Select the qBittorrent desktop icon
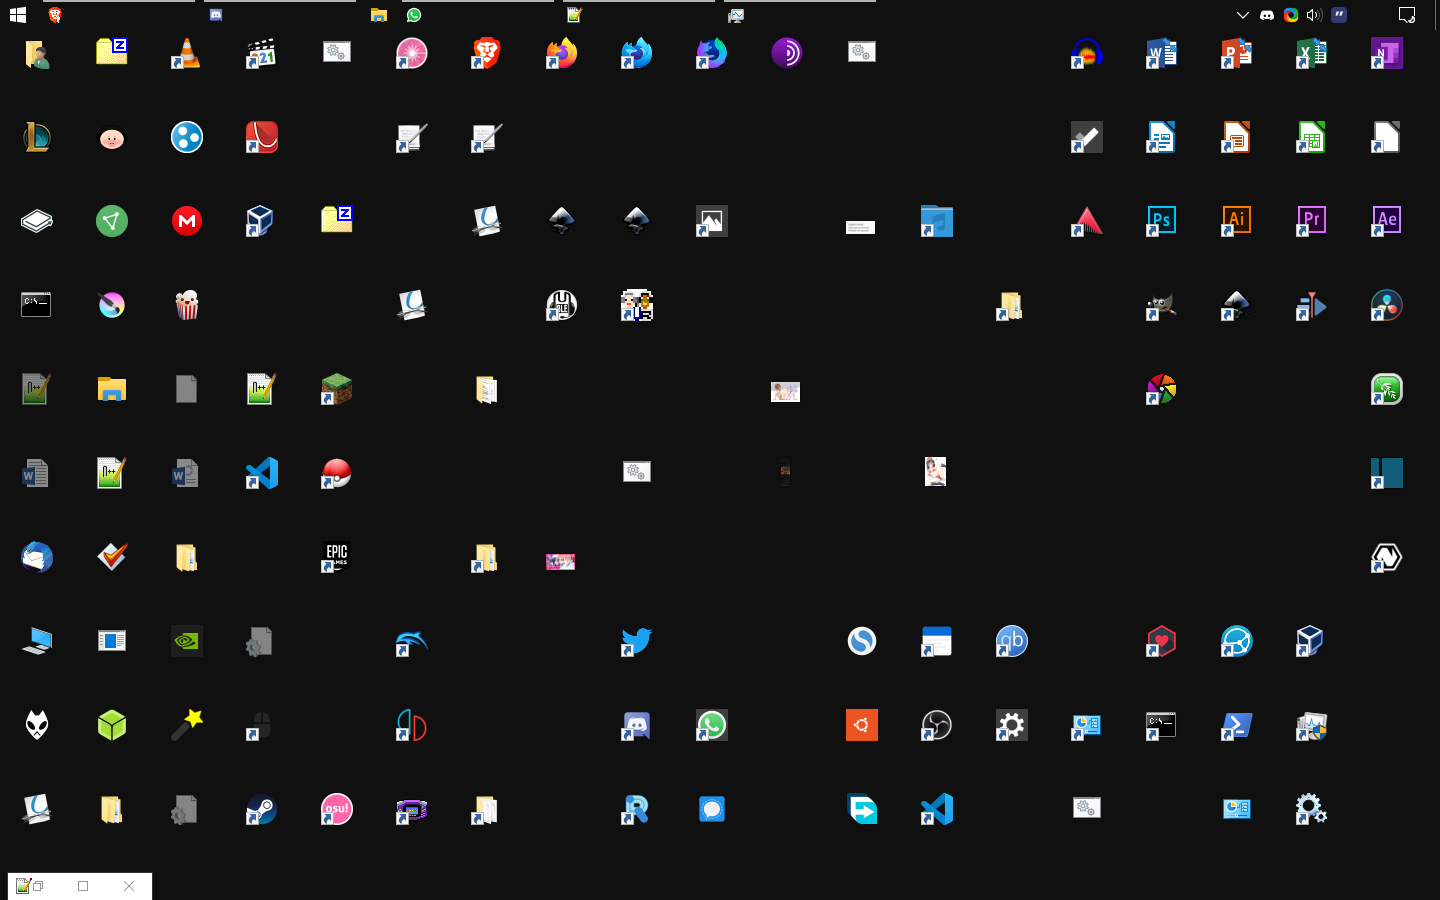This screenshot has width=1440, height=900. click(1011, 641)
